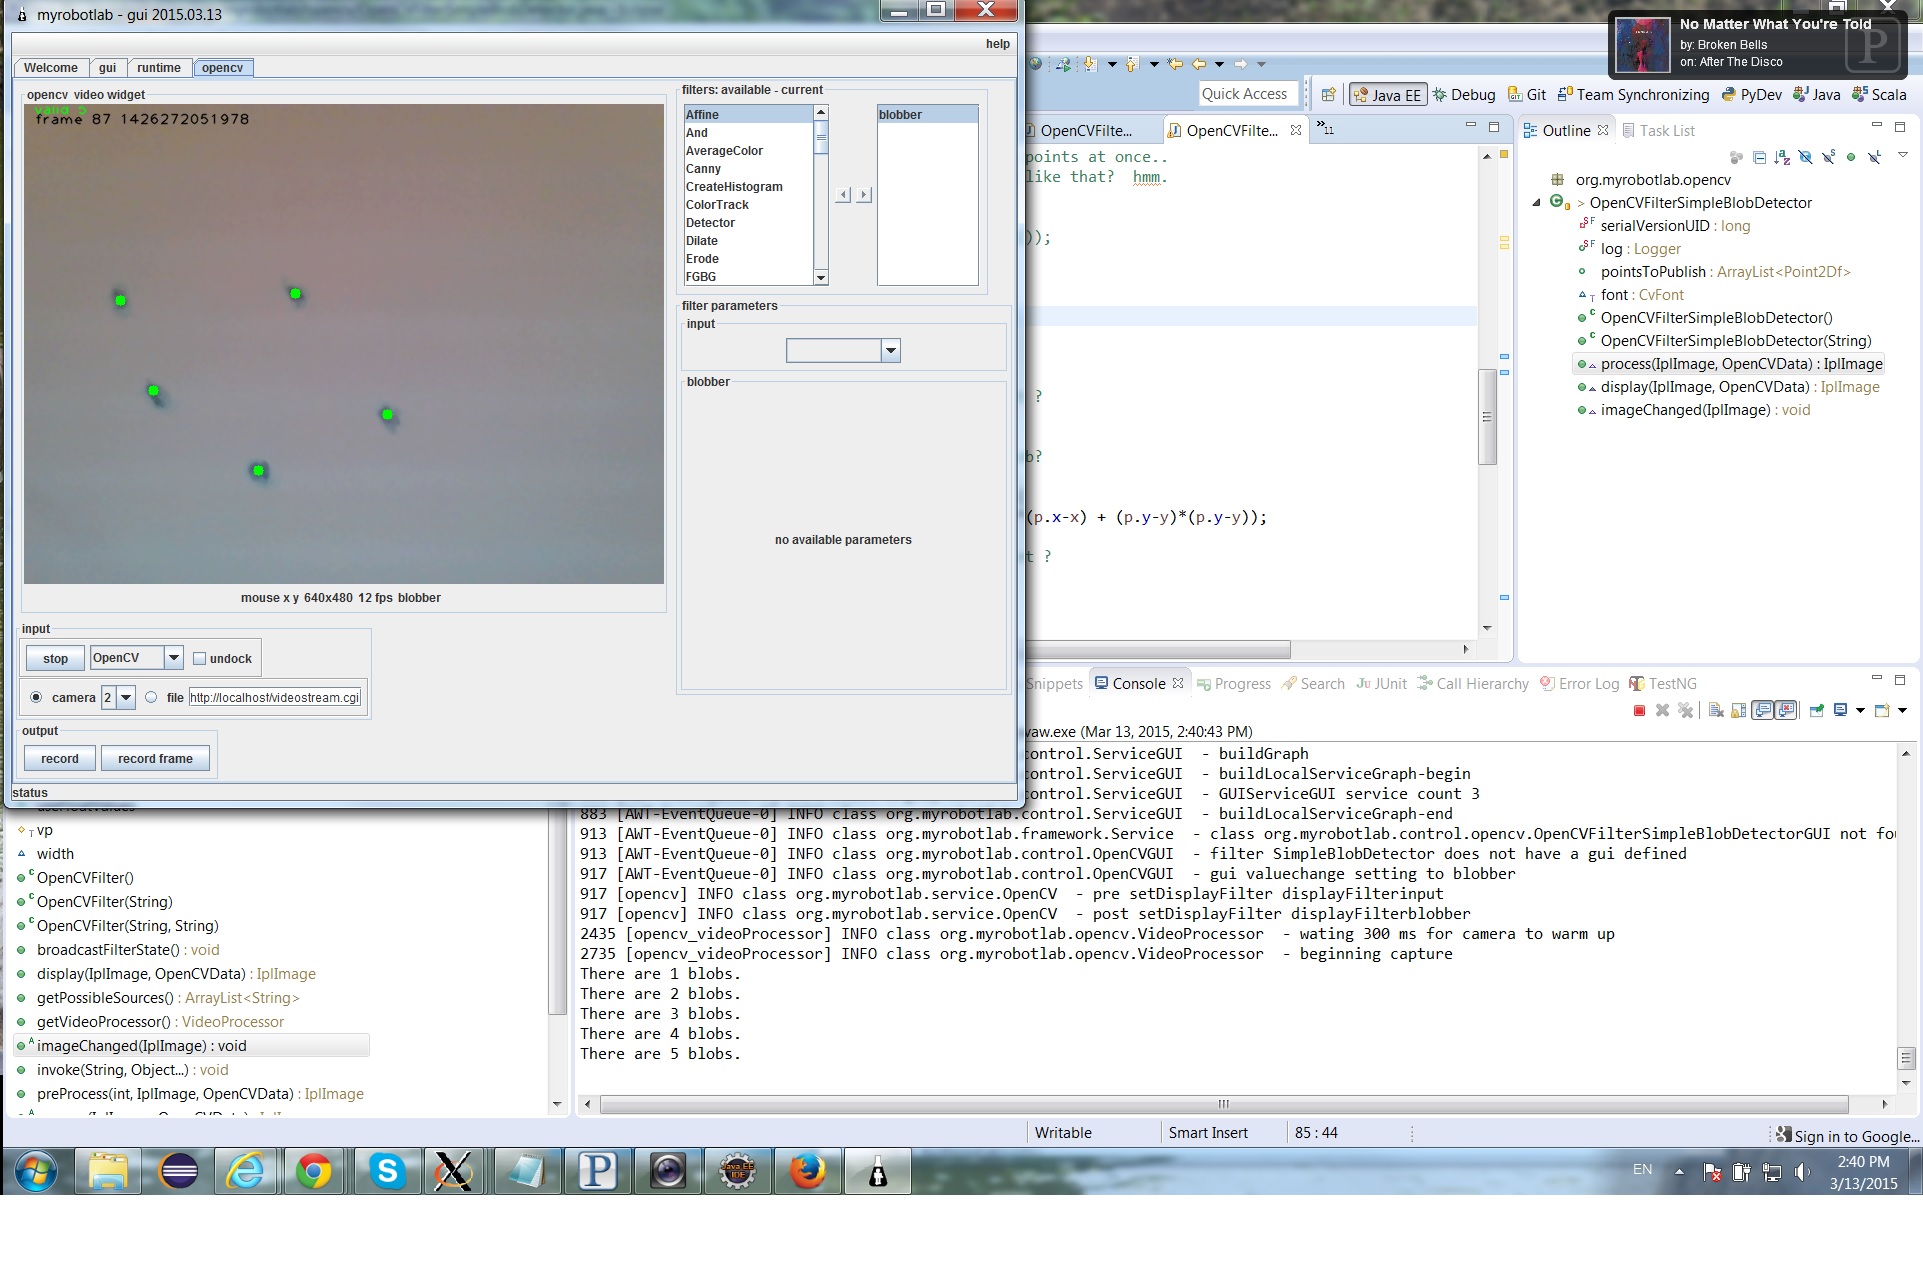Hide fields in the Outline view

(1805, 157)
